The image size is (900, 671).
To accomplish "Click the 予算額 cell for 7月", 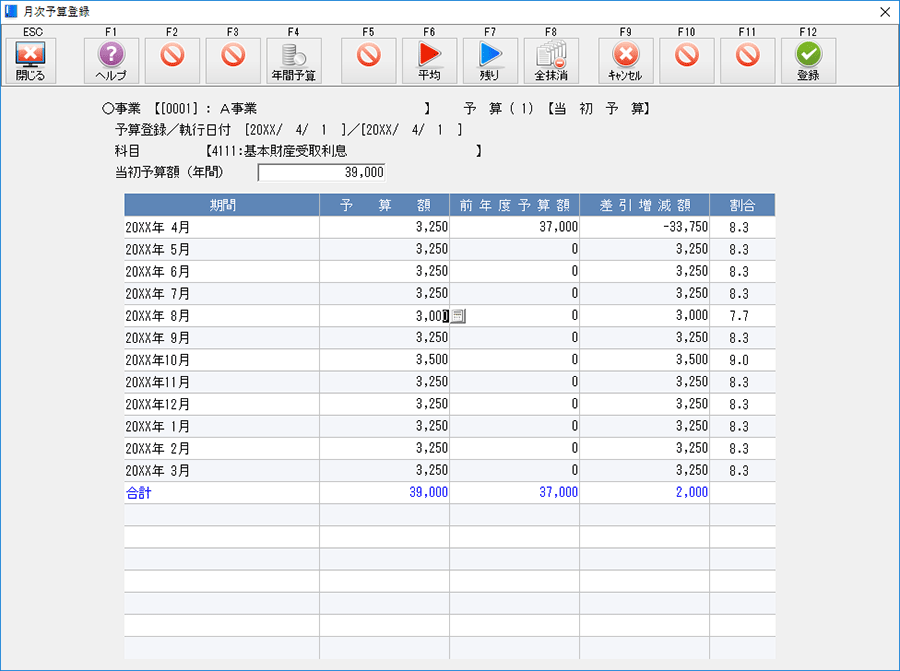I will 385,293.
